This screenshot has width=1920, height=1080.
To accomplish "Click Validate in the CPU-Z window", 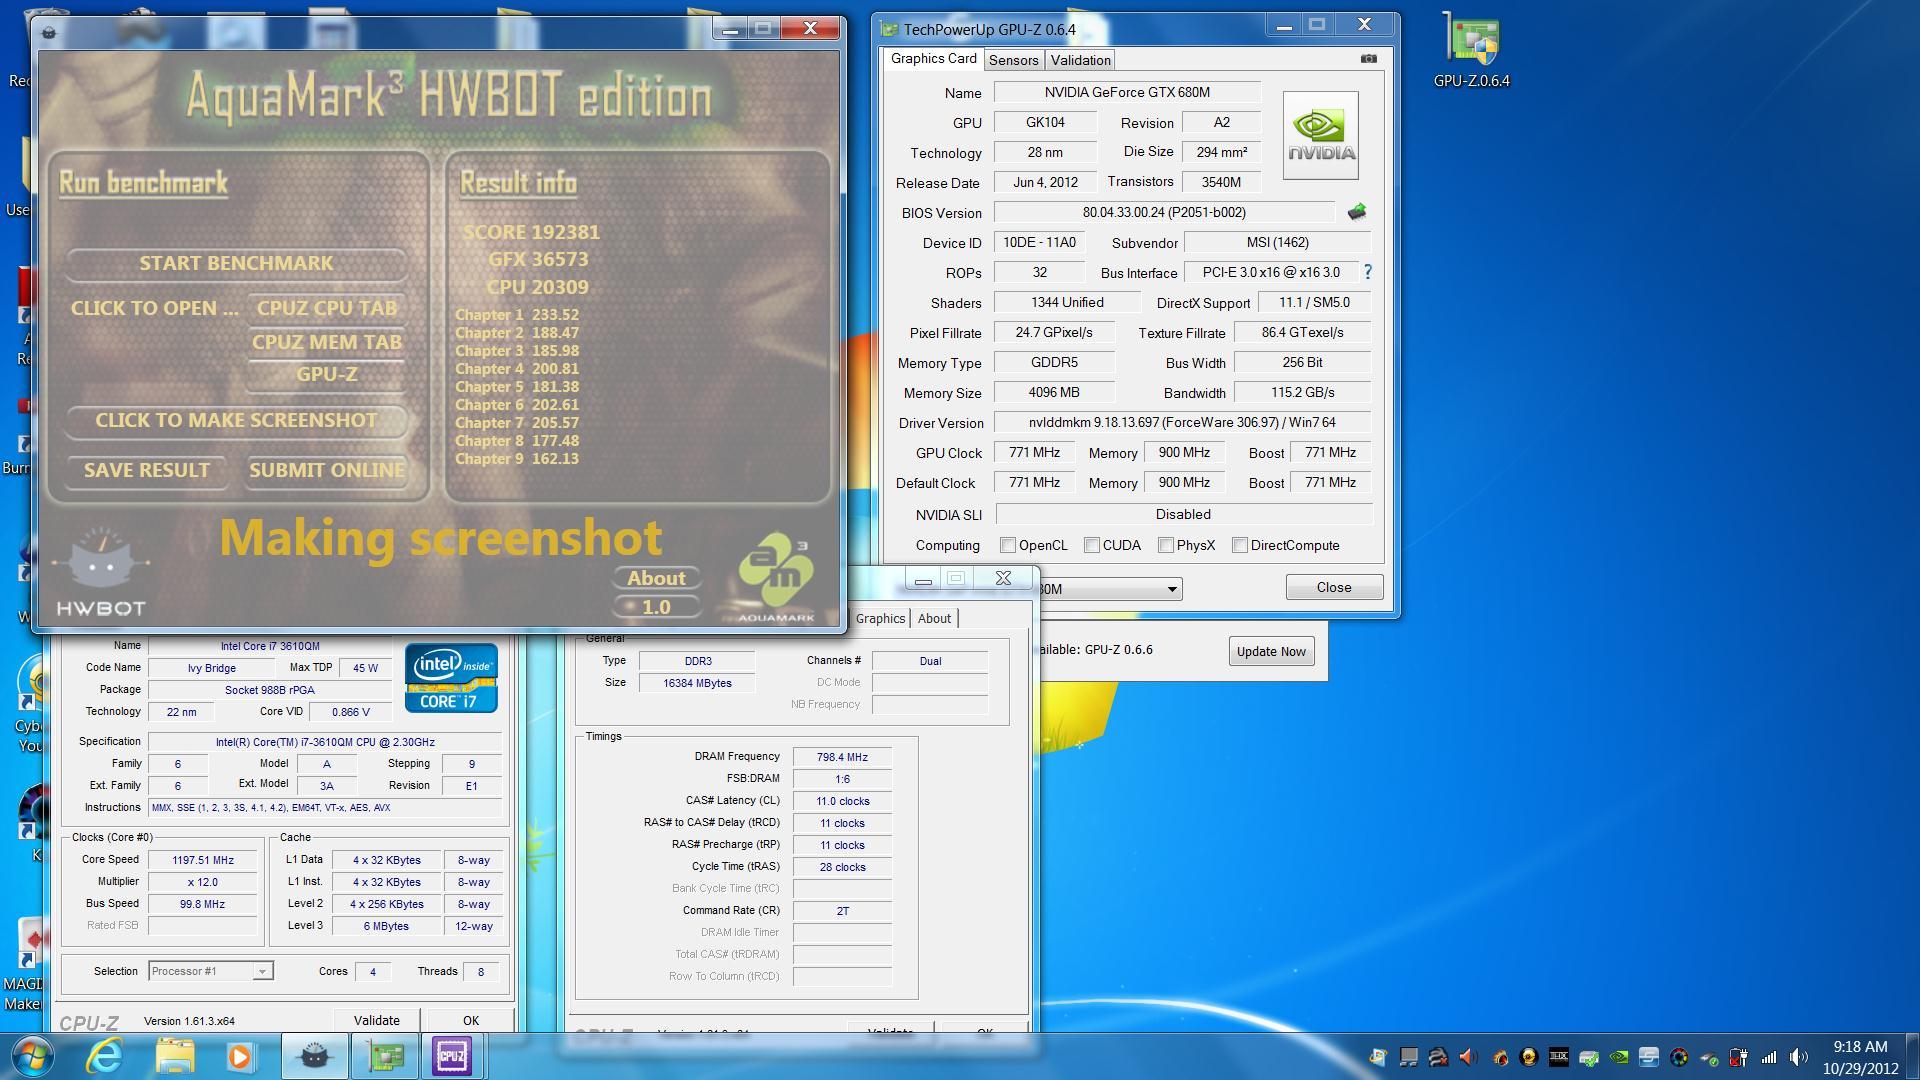I will (377, 1020).
